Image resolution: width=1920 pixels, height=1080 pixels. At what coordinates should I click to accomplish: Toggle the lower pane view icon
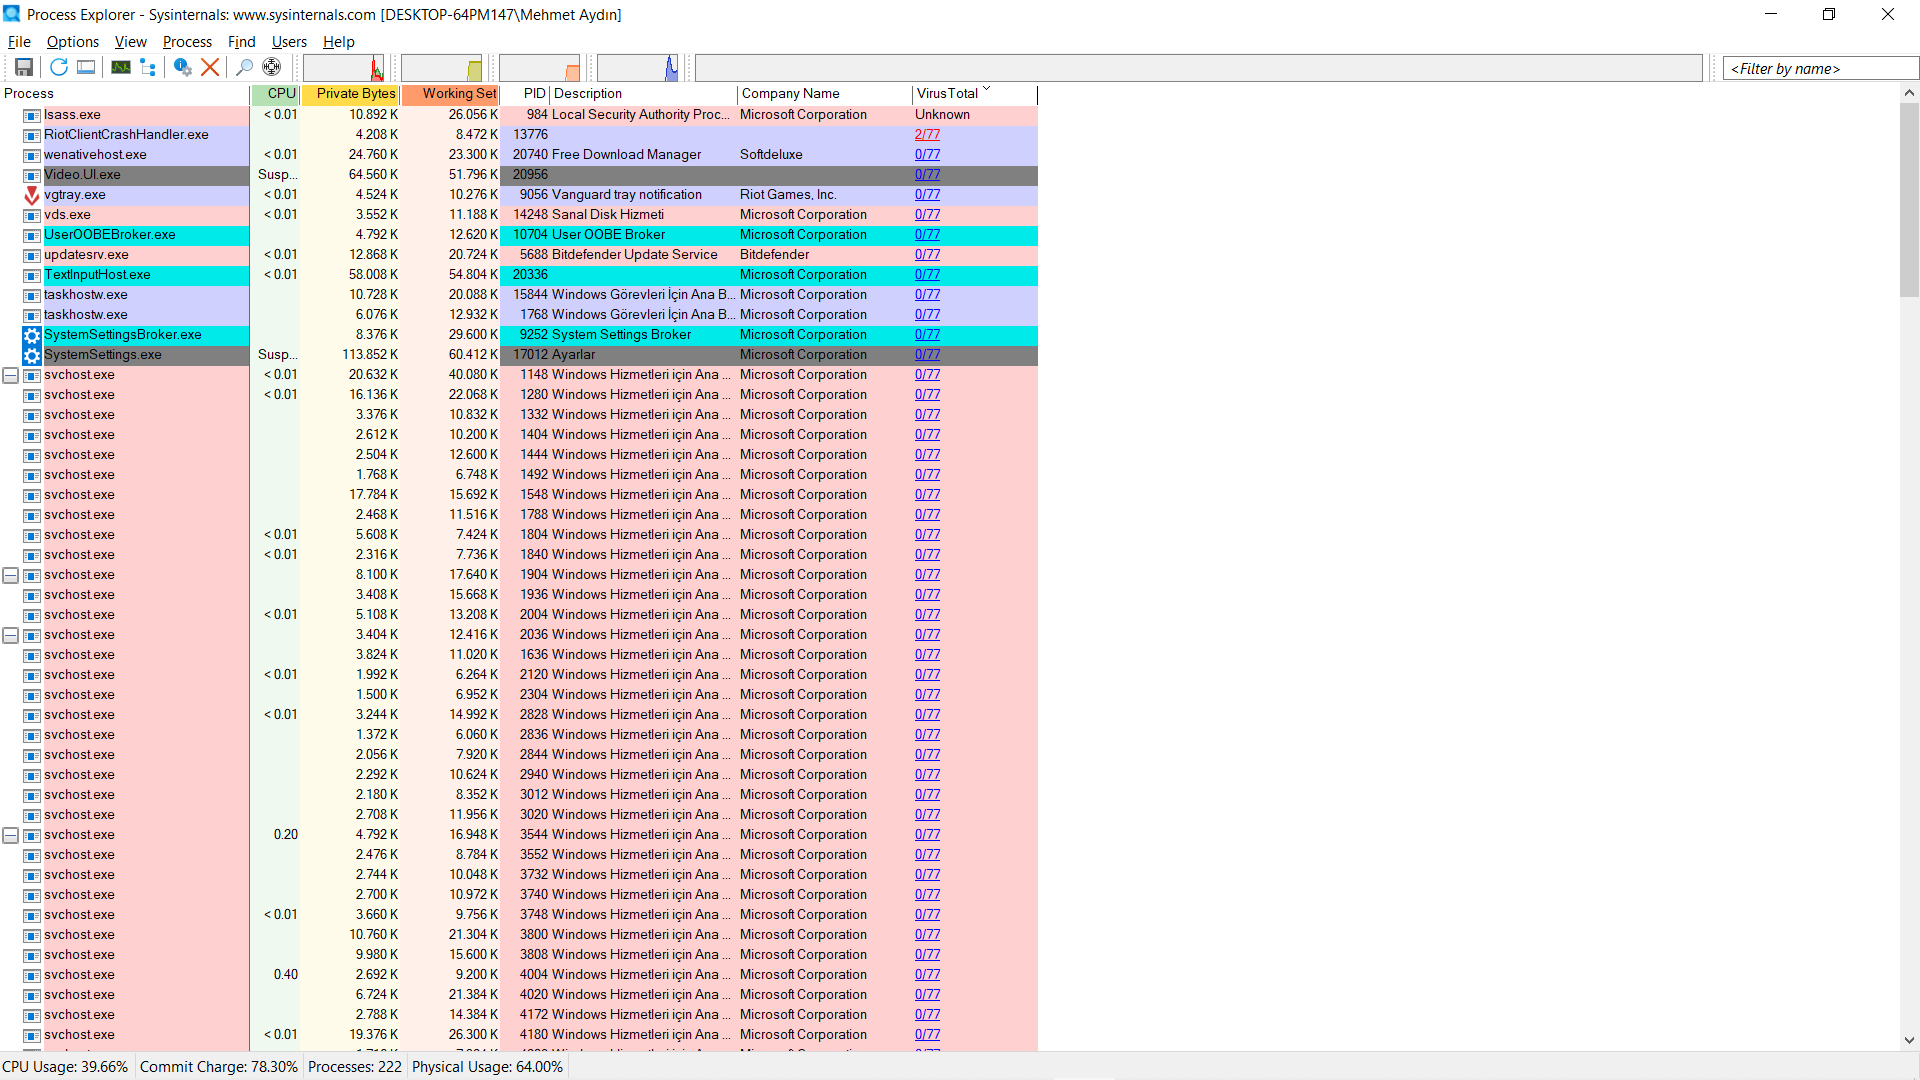click(86, 67)
